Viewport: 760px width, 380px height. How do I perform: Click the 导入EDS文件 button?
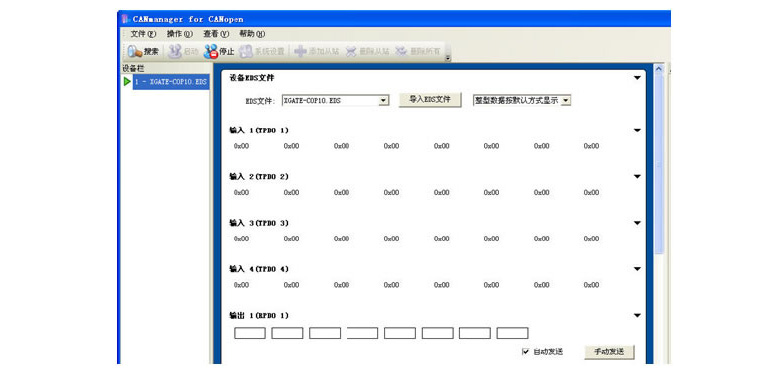click(430, 99)
